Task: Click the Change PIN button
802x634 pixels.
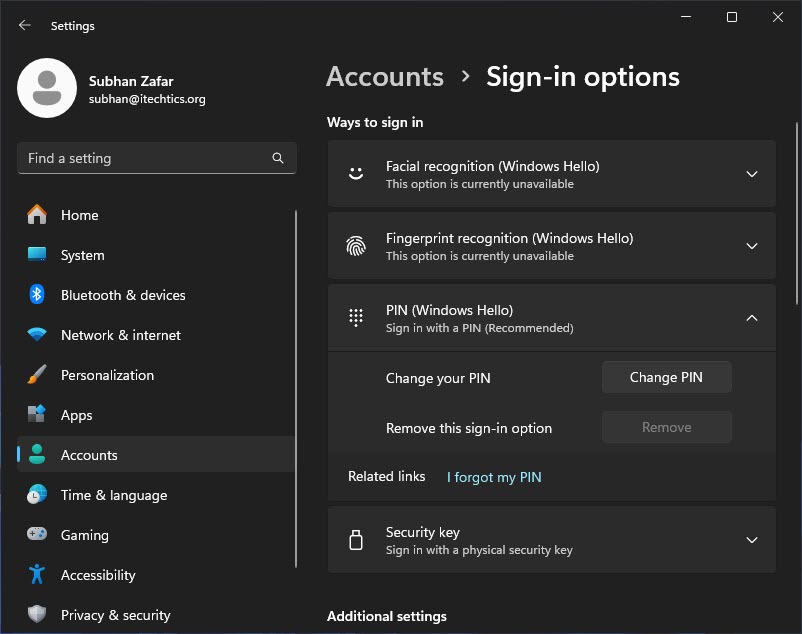Action: (x=666, y=377)
